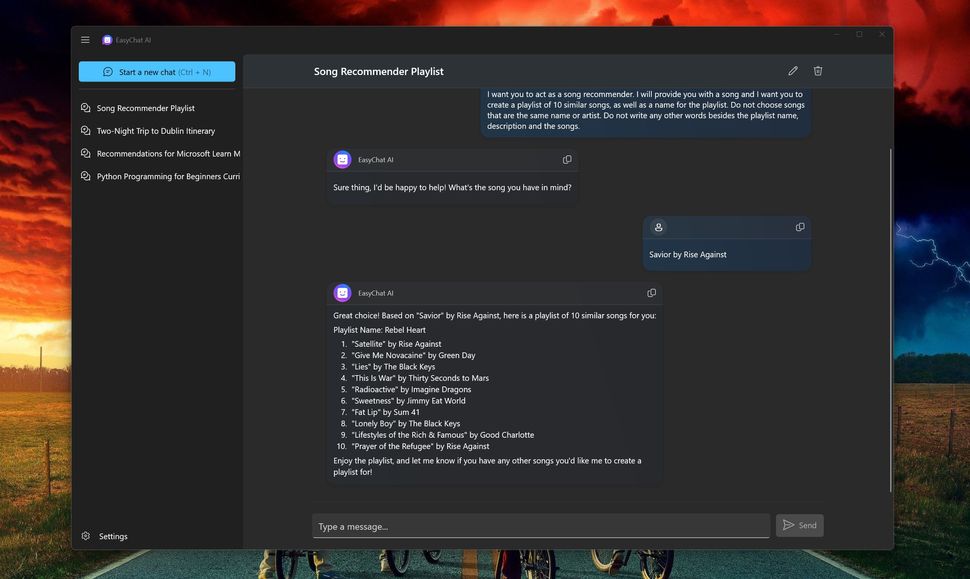The width and height of the screenshot is (970, 579).
Task: Click the user avatar on the song message
Action: coord(658,227)
